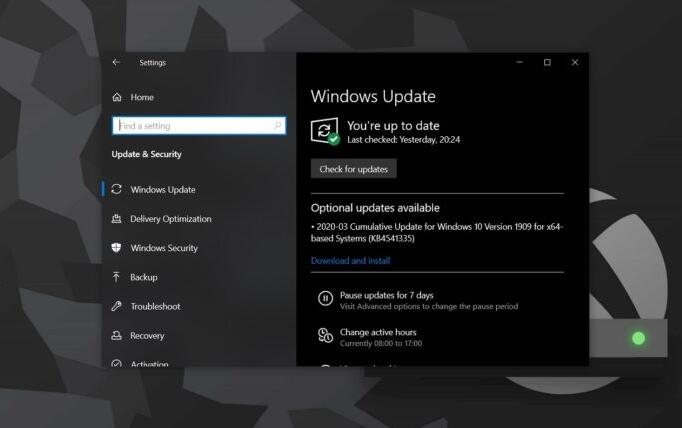Image resolution: width=682 pixels, height=428 pixels.
Task: Open the Activation page
Action: [x=149, y=364]
